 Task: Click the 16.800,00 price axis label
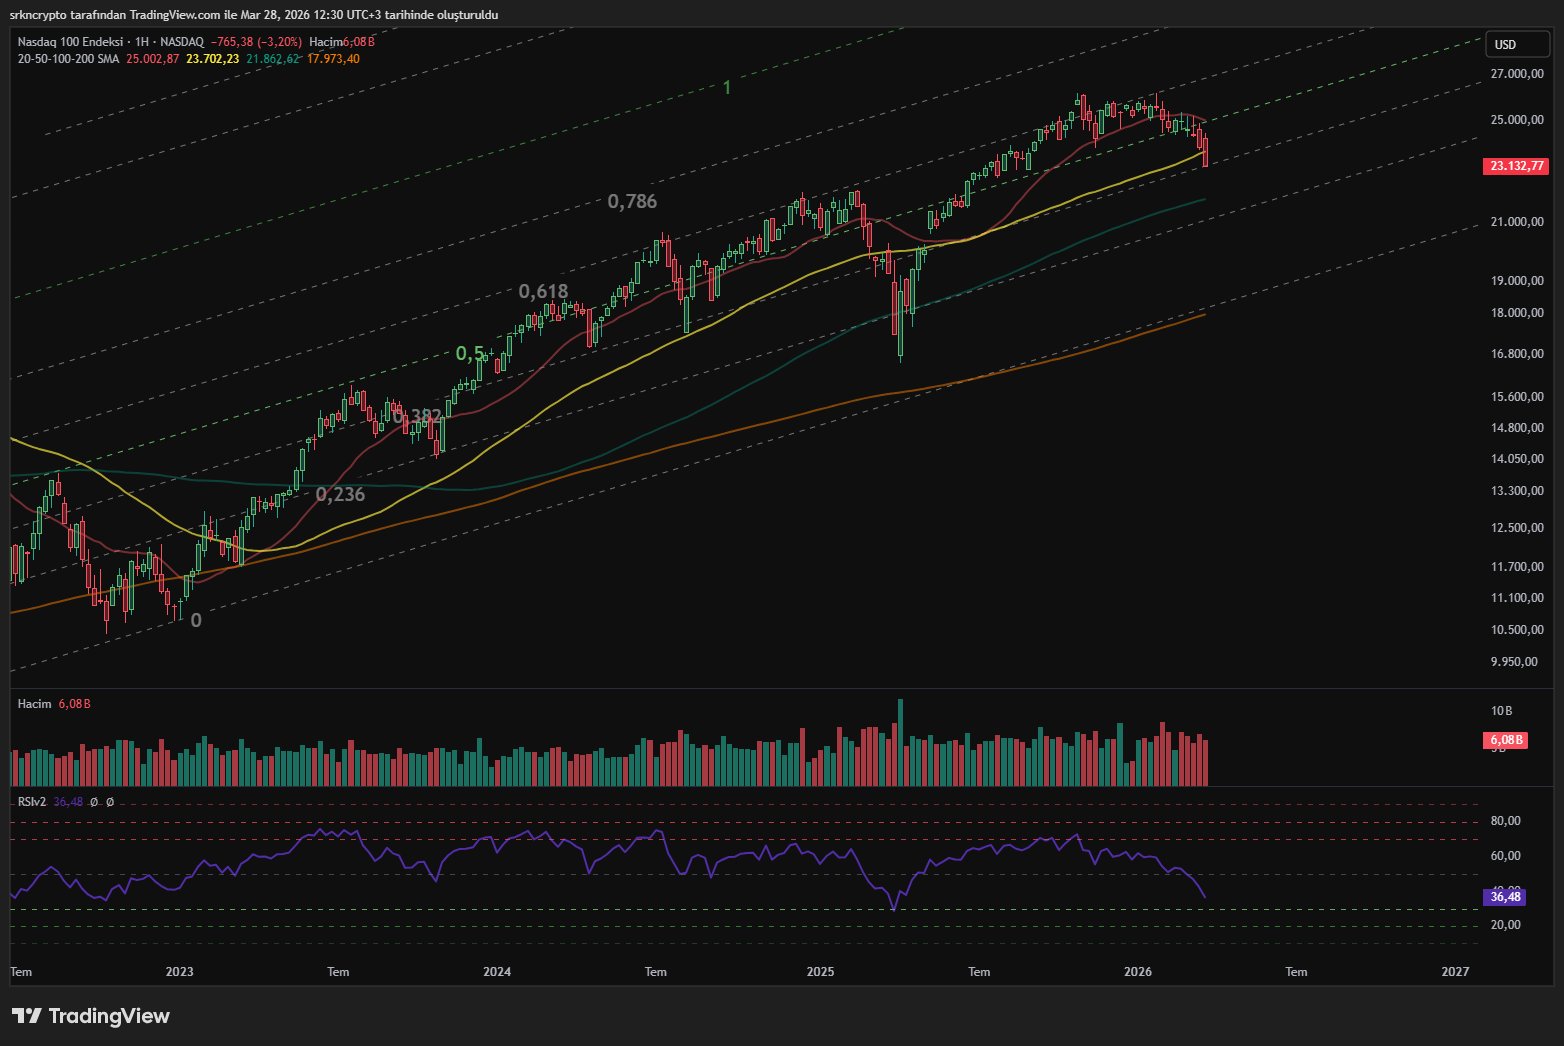pyautogui.click(x=1517, y=354)
